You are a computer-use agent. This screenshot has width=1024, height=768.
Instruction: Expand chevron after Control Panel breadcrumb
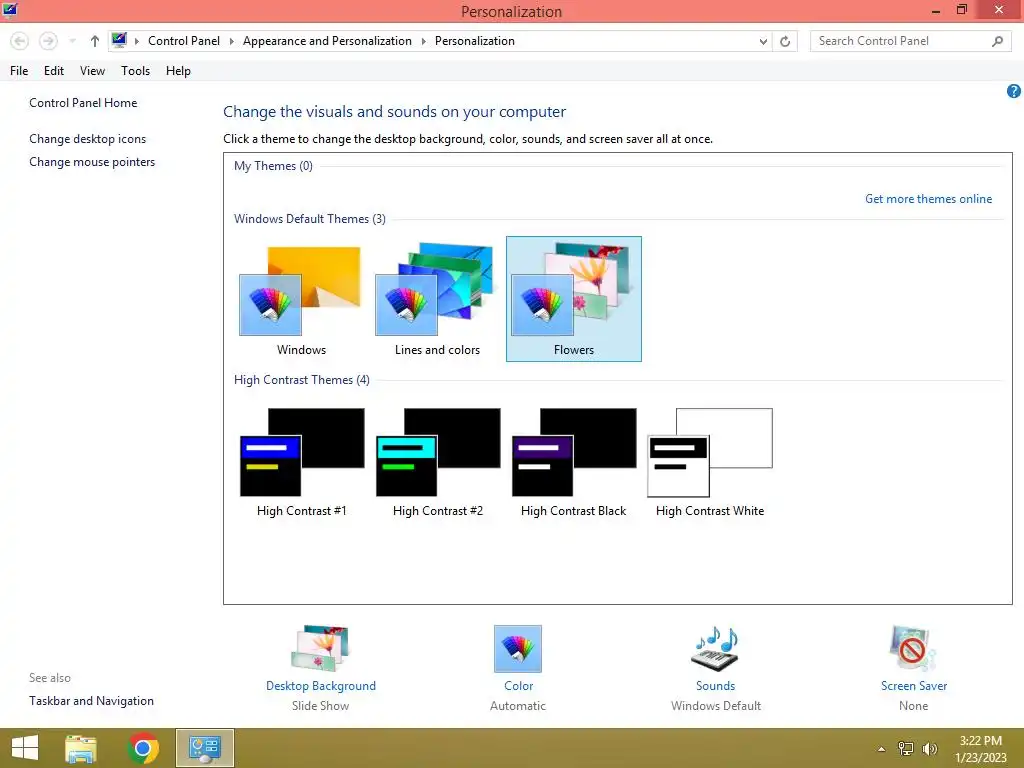coord(231,41)
